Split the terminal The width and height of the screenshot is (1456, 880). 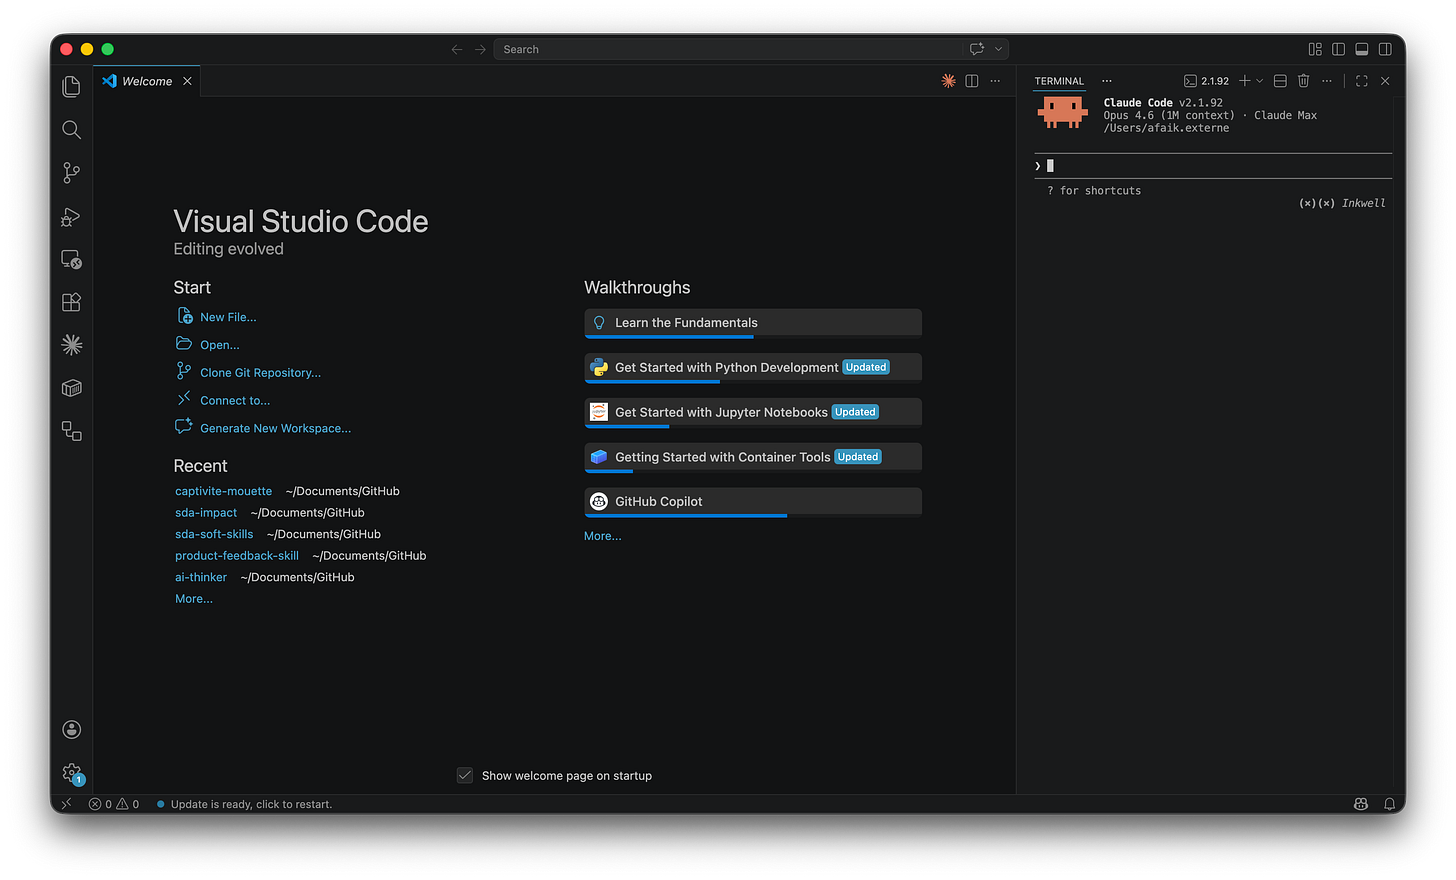(1280, 81)
